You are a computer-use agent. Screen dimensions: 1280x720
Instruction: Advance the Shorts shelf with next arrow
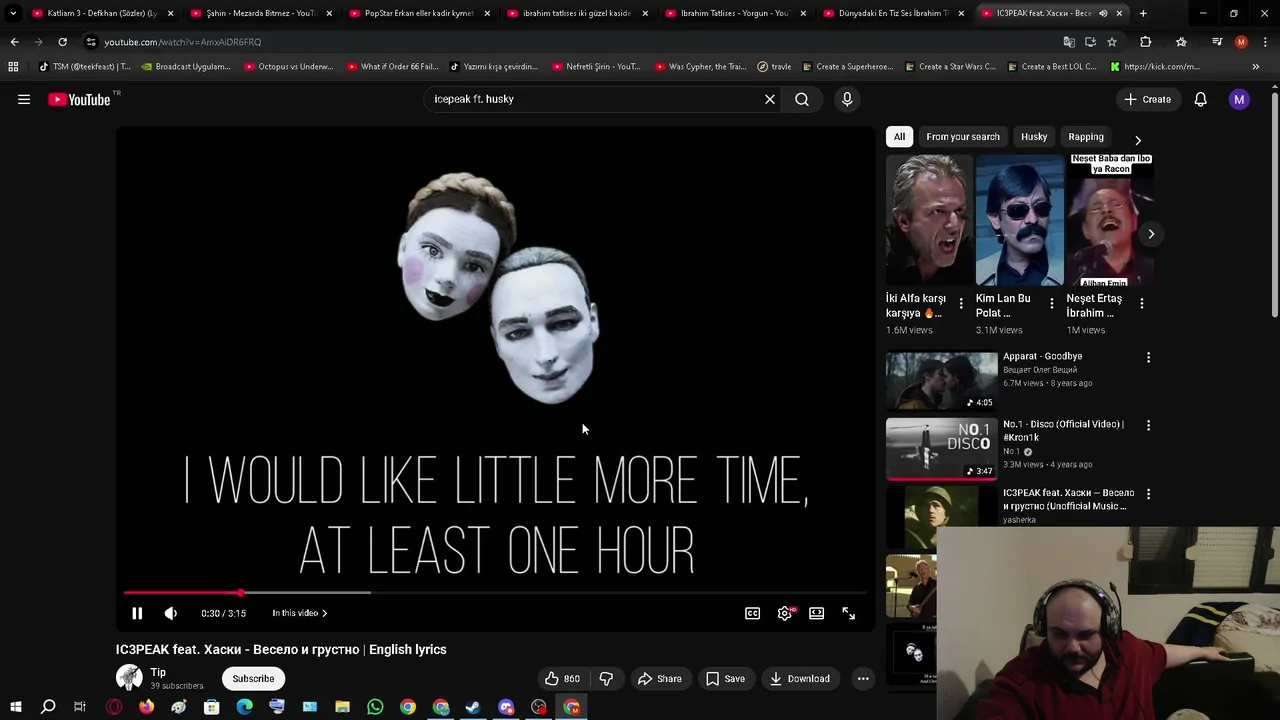pyautogui.click(x=1151, y=234)
